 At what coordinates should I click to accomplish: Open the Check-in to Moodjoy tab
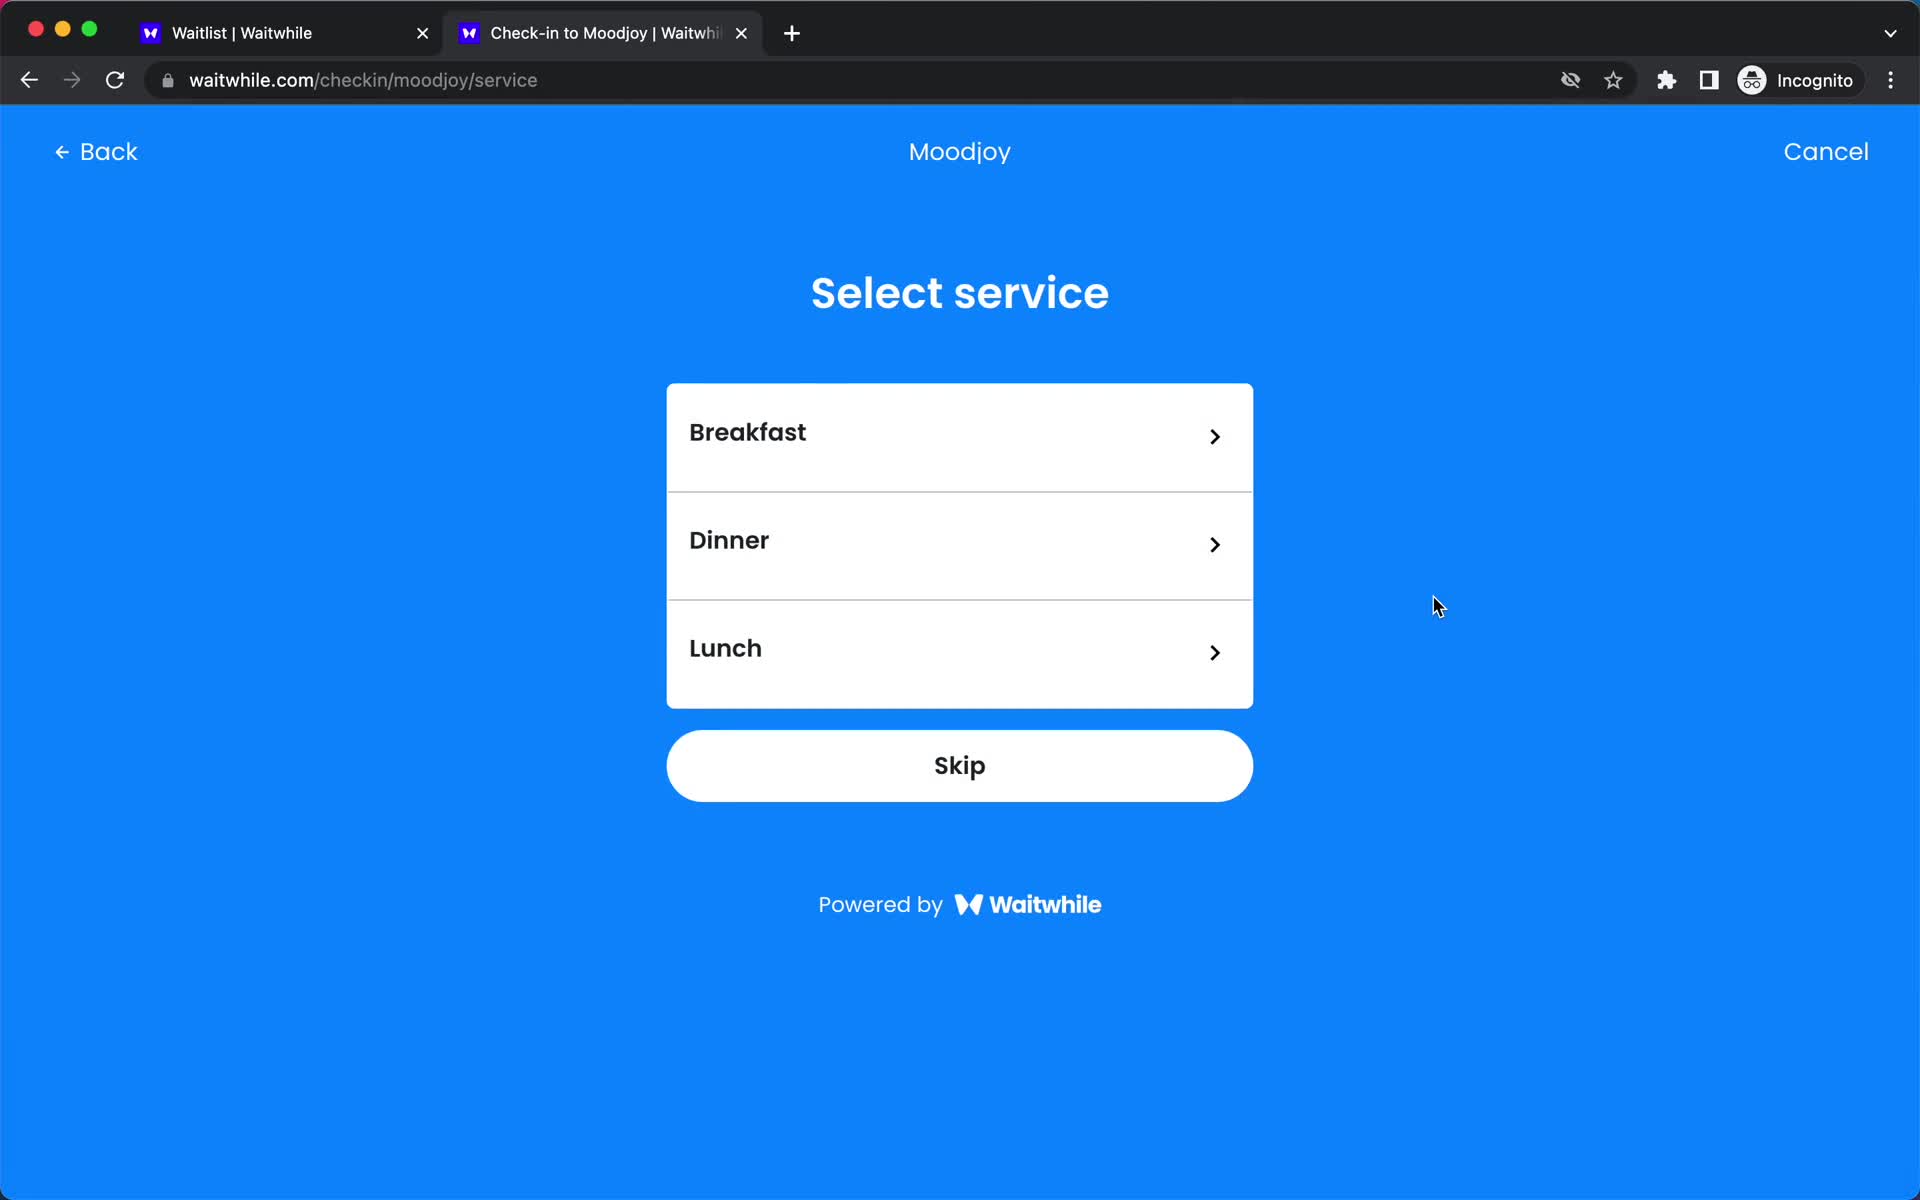point(604,32)
